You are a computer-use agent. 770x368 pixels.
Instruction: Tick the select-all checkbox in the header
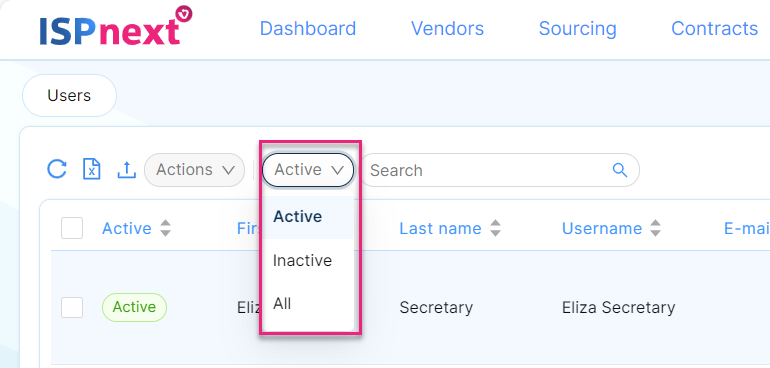click(x=72, y=228)
